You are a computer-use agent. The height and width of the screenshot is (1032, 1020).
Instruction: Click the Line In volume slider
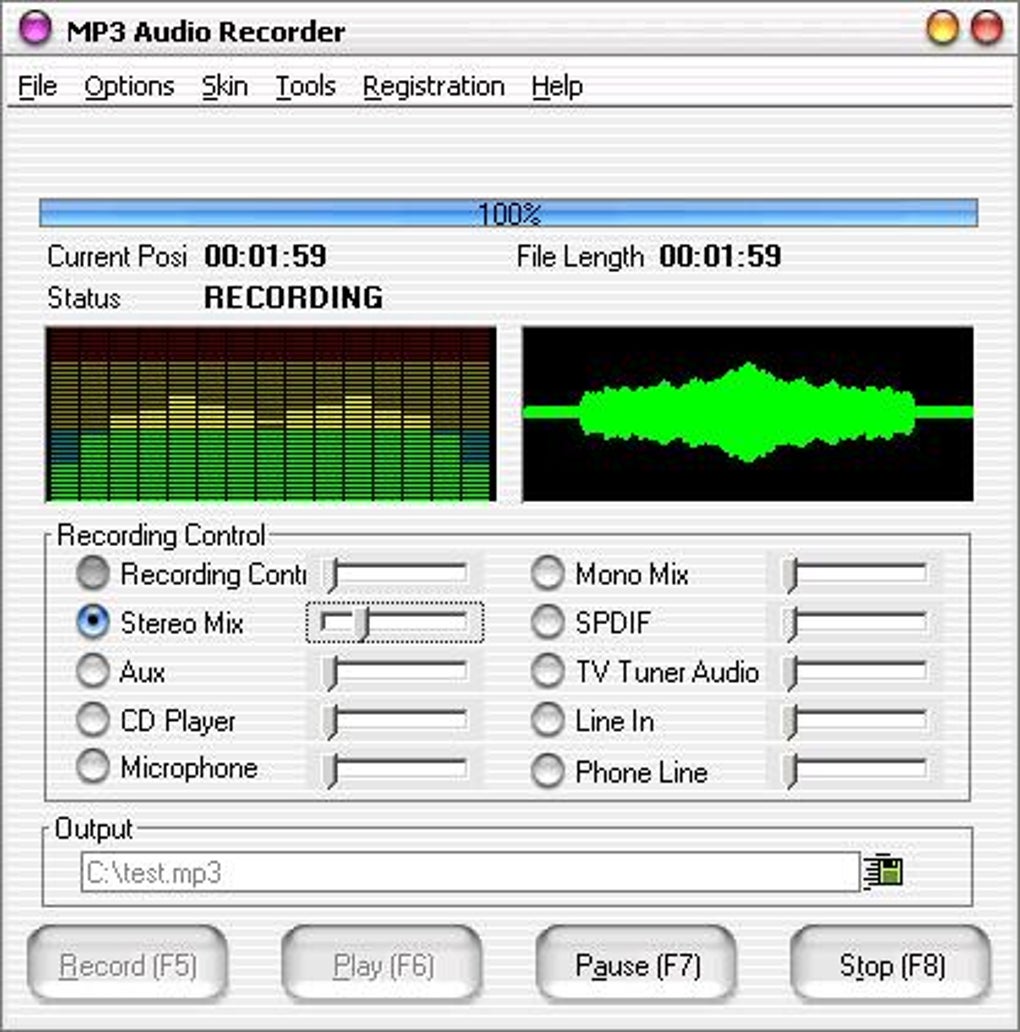click(x=854, y=720)
